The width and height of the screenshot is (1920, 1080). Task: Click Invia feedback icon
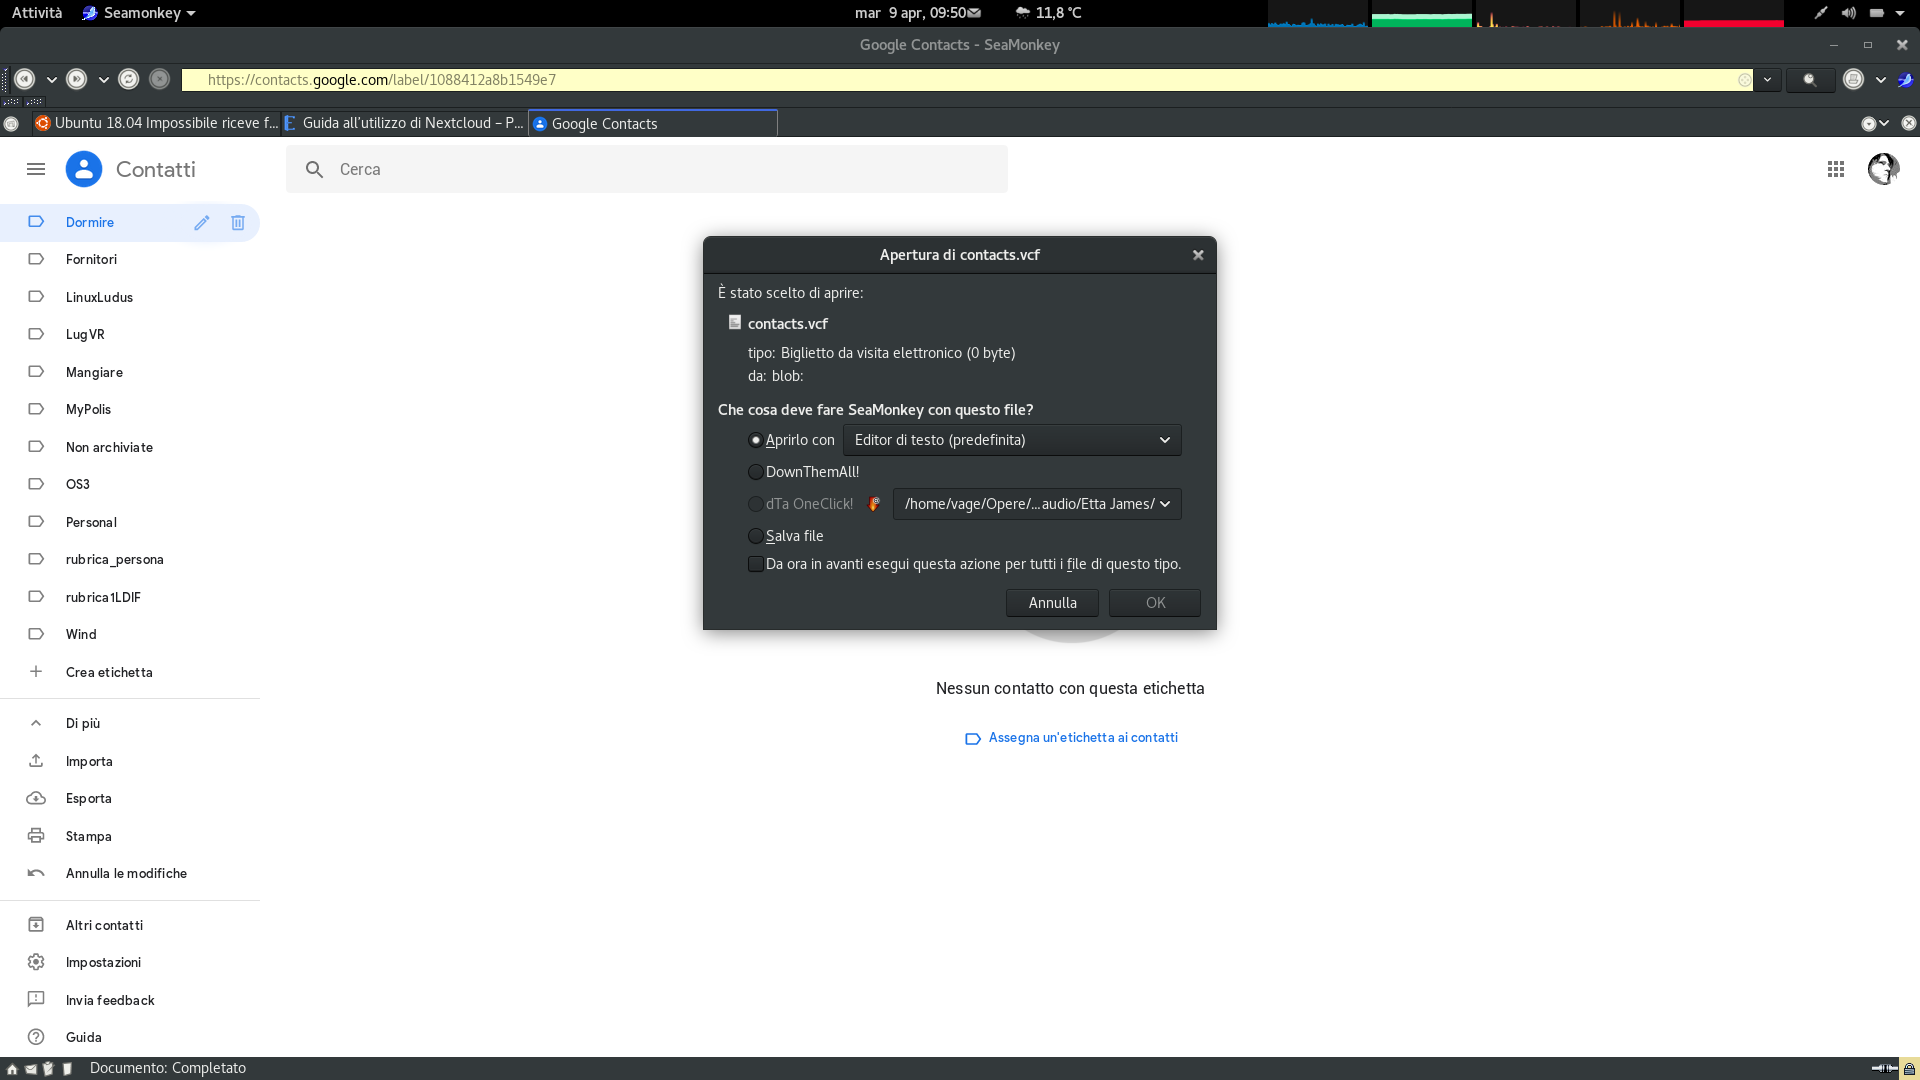tap(36, 1000)
